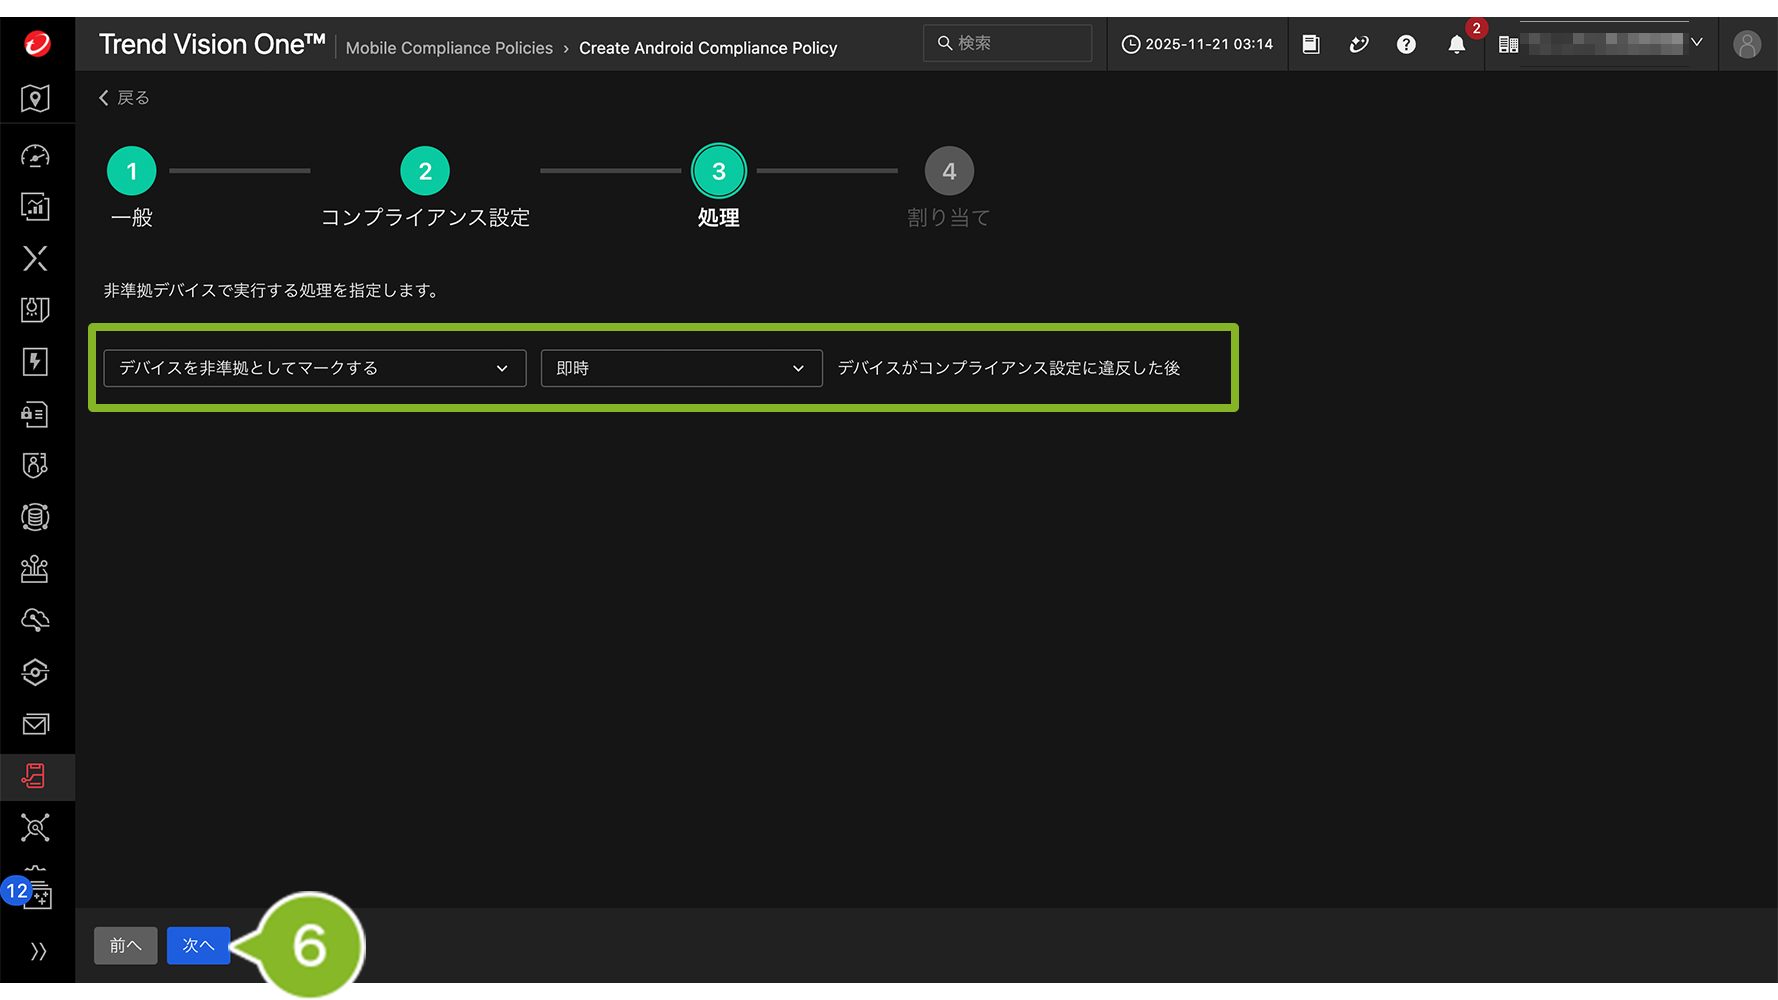1778x1000 pixels.
Task: Open the email security envelope icon in sidebar
Action: pyautogui.click(x=36, y=724)
